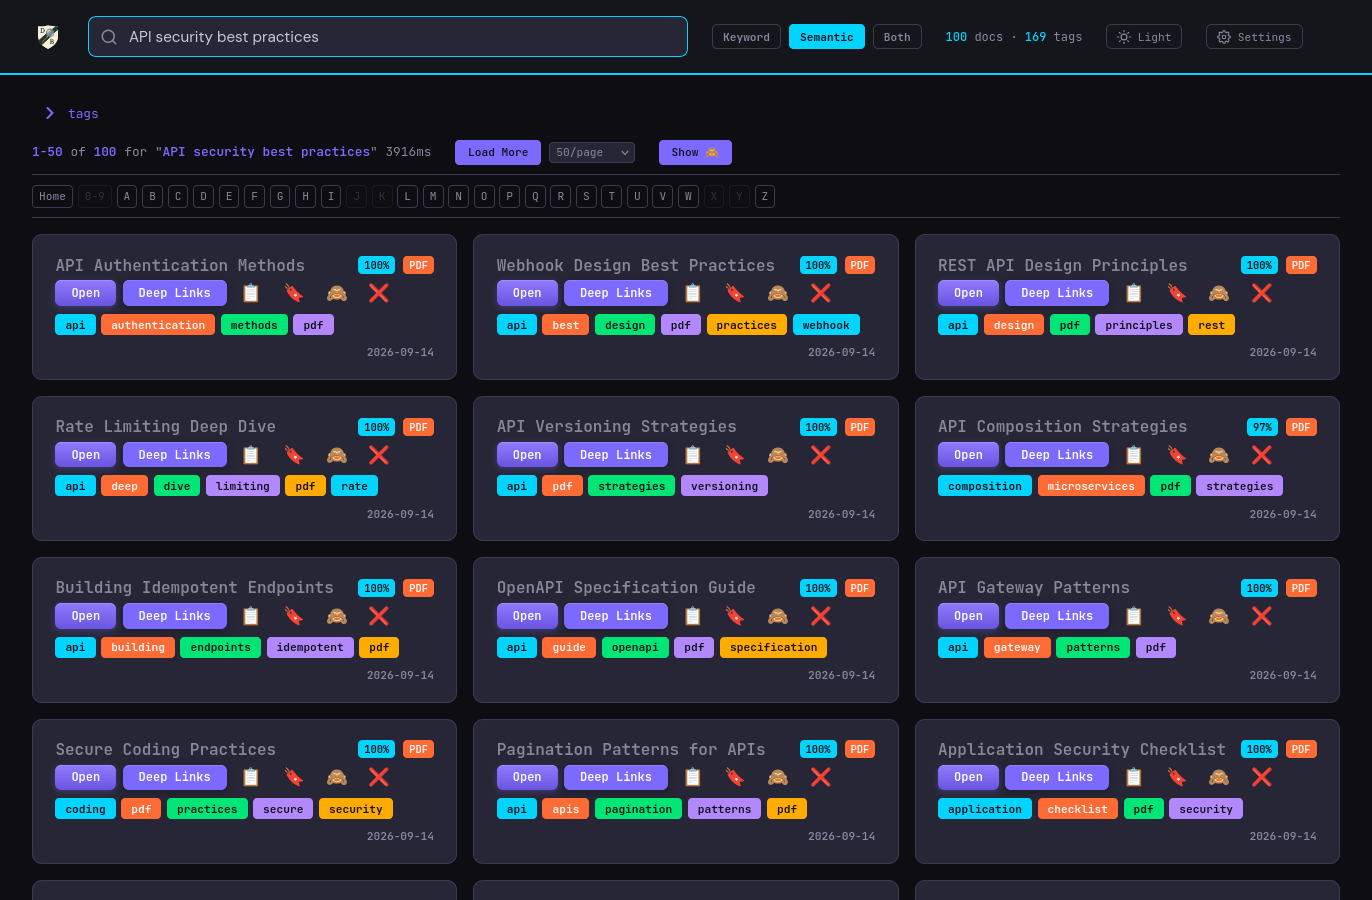Open the Settings panel

(x=1254, y=37)
